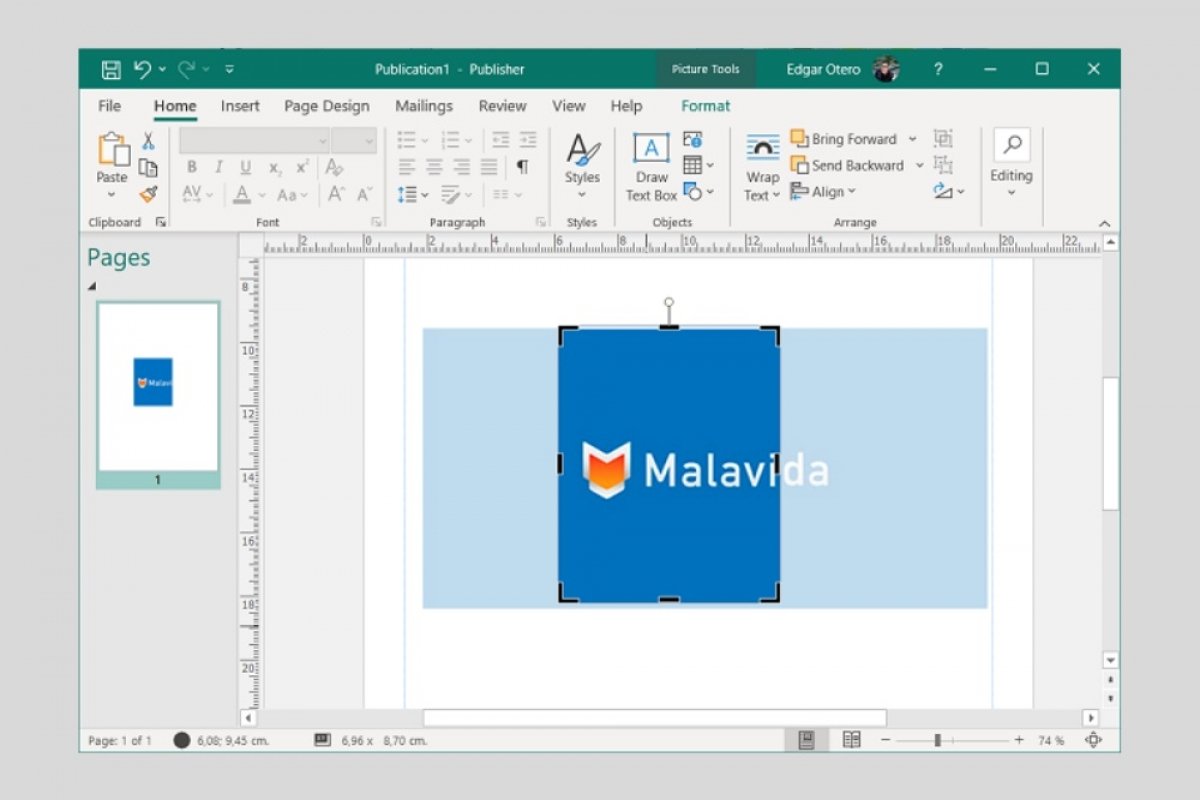Undo the last action
Screen dimensions: 1200x800
[143, 69]
